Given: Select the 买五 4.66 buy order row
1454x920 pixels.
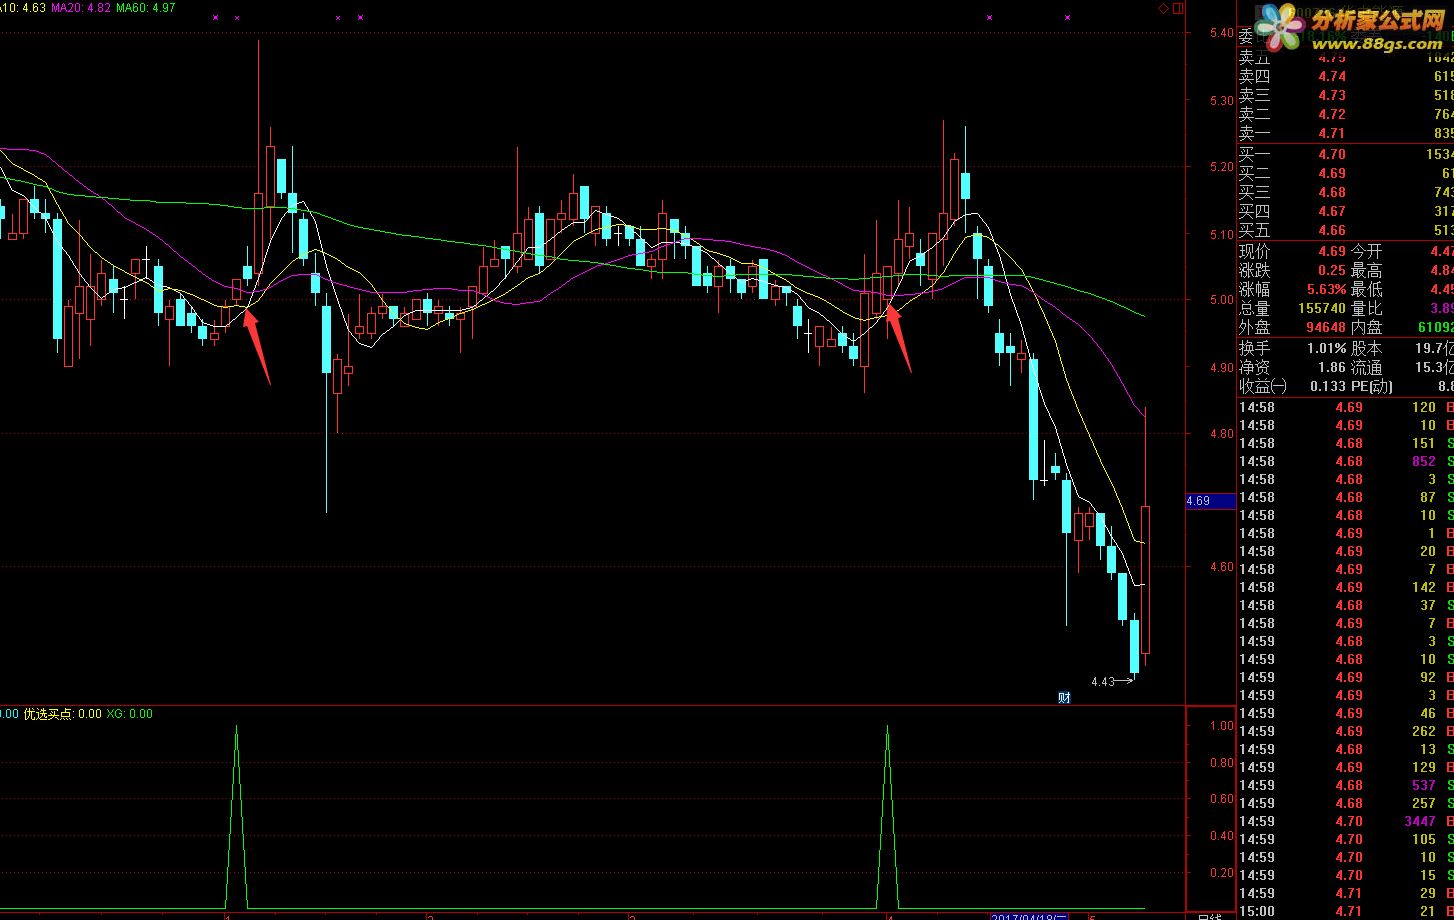Looking at the screenshot, I should [x=1346, y=230].
